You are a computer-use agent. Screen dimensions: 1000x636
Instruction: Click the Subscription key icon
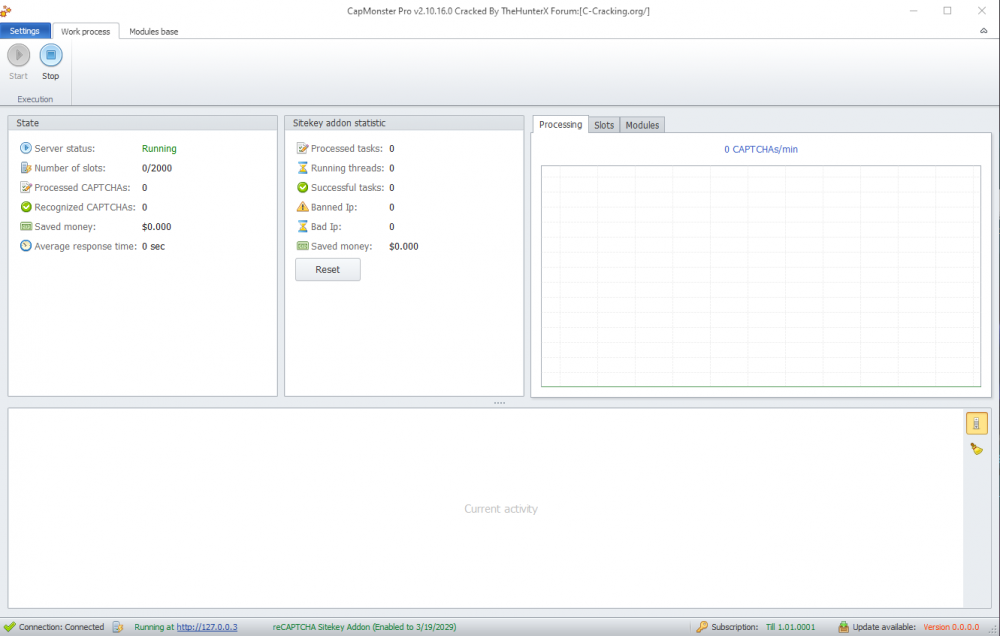pyautogui.click(x=702, y=627)
